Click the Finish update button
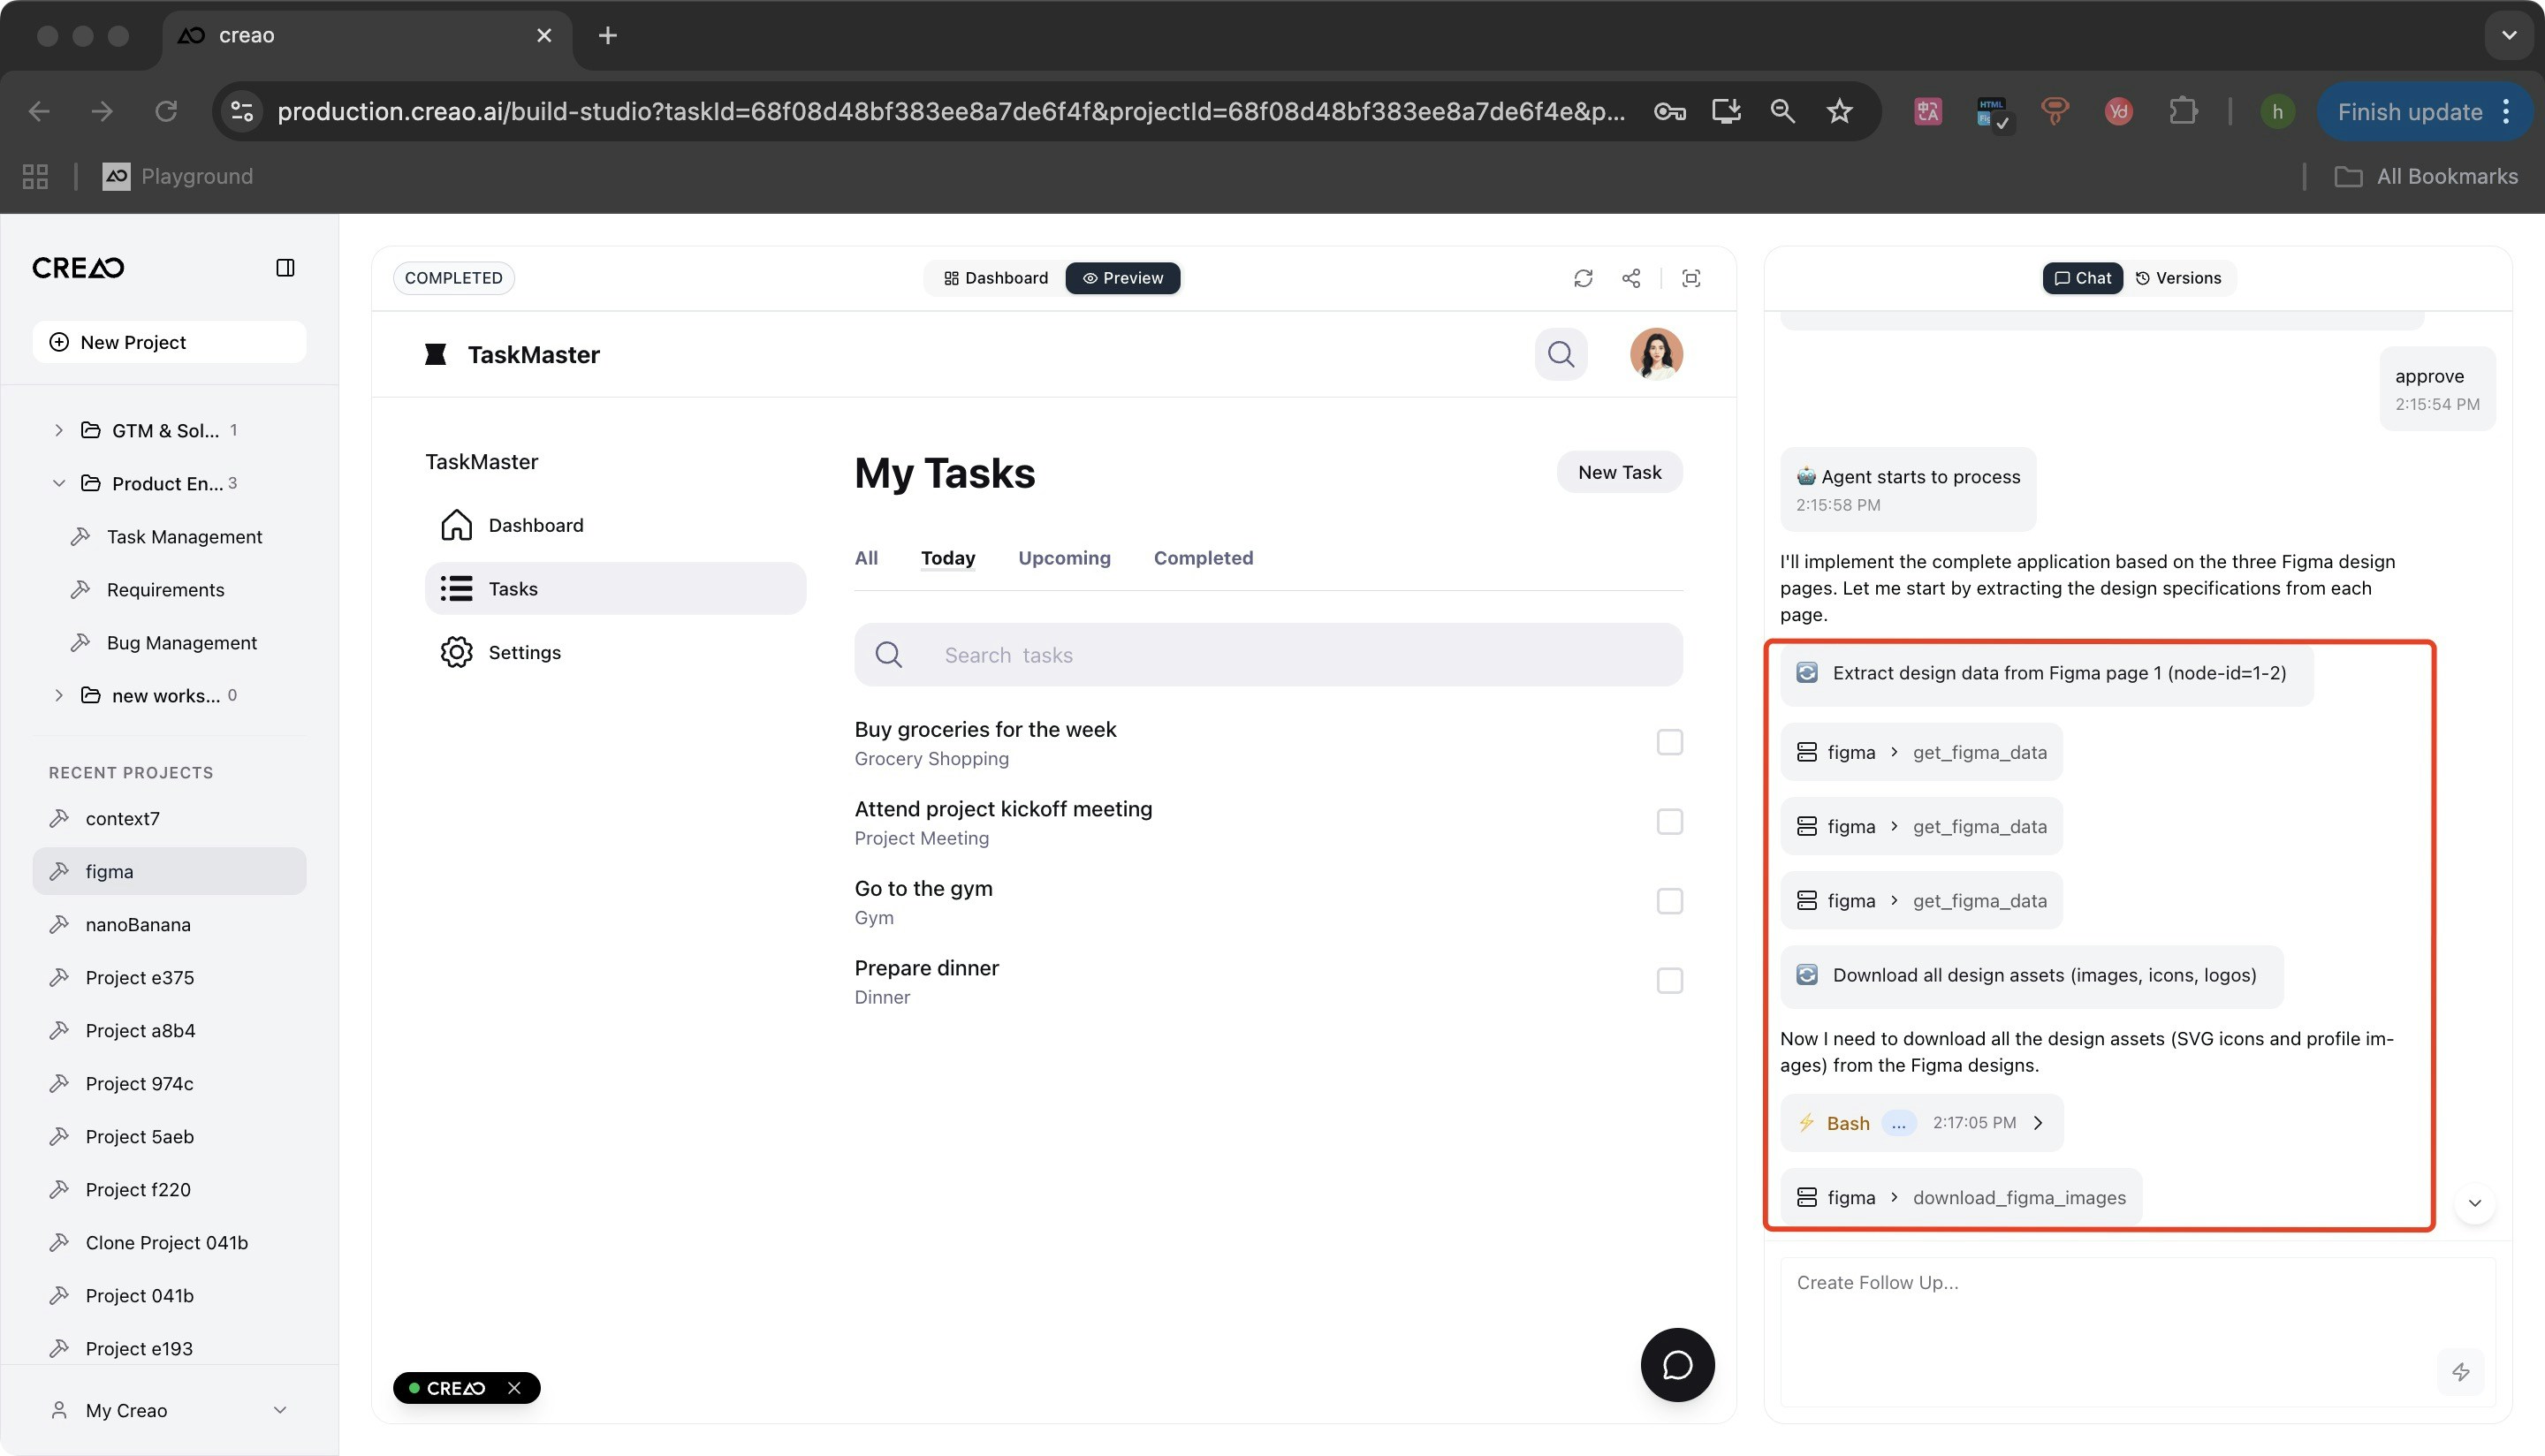This screenshot has height=1456, width=2545. coord(2410,111)
